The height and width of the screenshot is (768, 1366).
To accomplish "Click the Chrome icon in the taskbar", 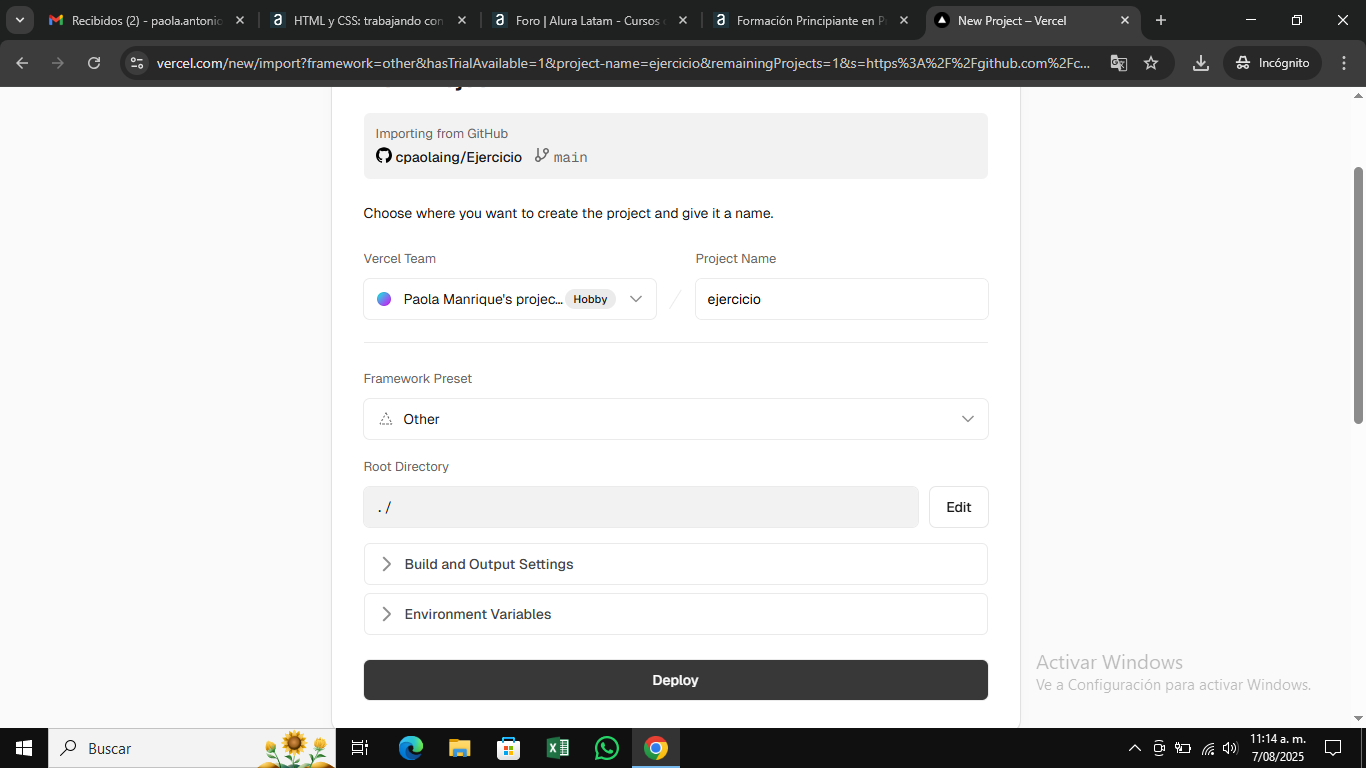I will click(656, 748).
